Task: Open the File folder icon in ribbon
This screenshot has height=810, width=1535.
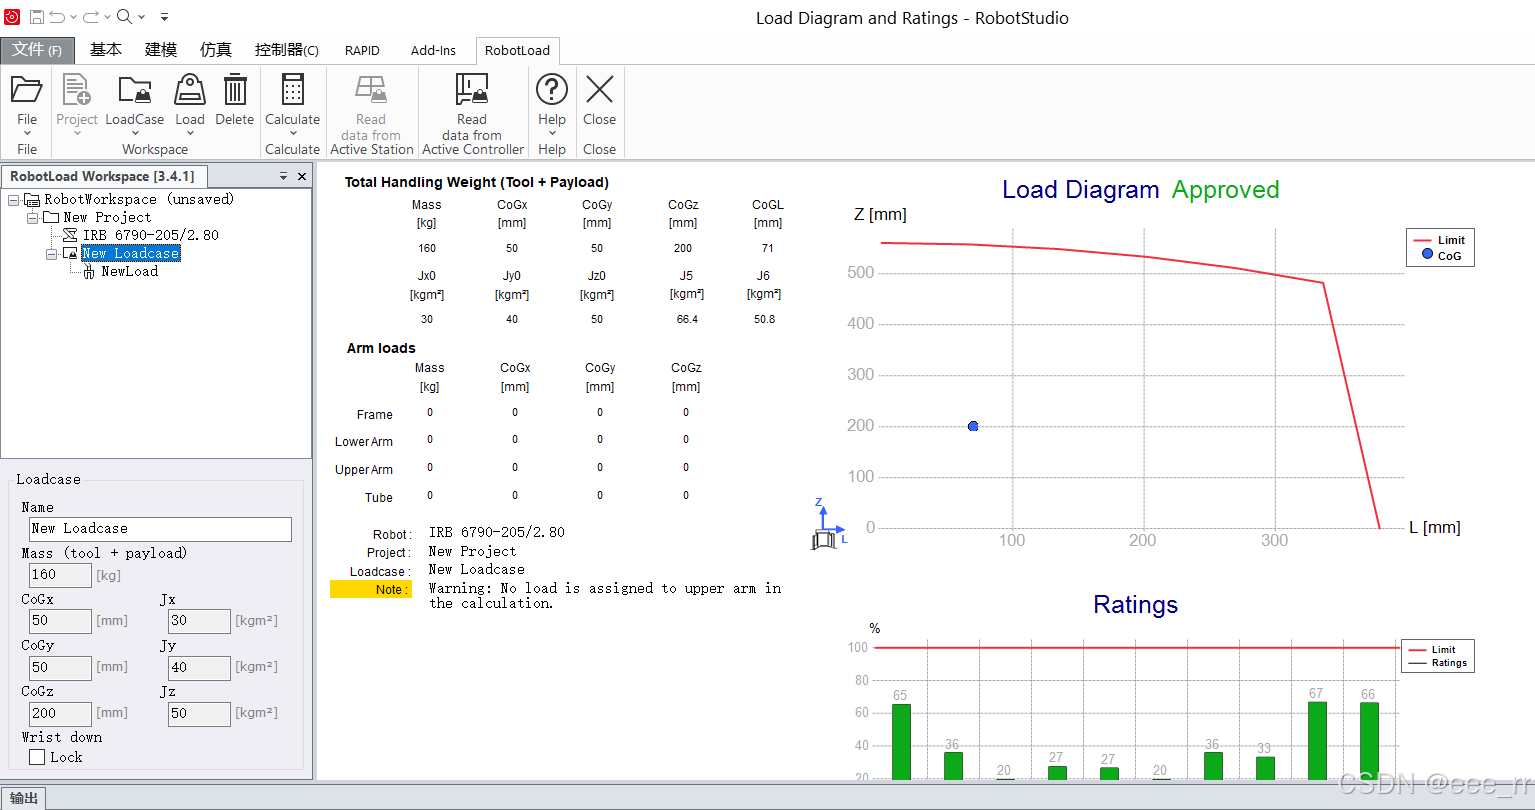Action: [x=27, y=90]
